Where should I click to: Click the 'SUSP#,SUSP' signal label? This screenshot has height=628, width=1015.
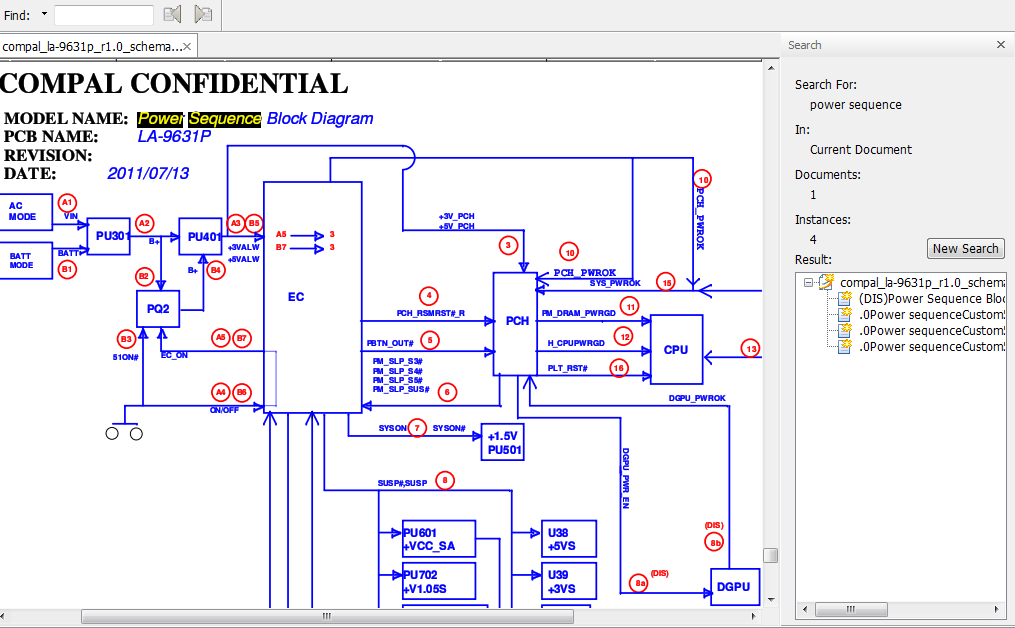(402, 483)
